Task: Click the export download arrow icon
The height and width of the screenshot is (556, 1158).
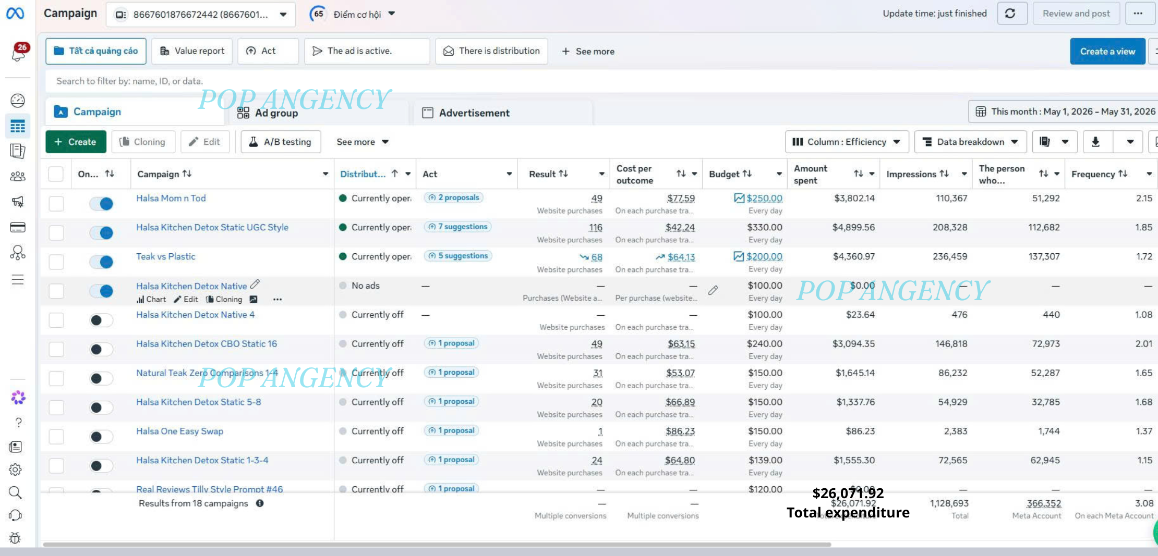Action: 1095,142
